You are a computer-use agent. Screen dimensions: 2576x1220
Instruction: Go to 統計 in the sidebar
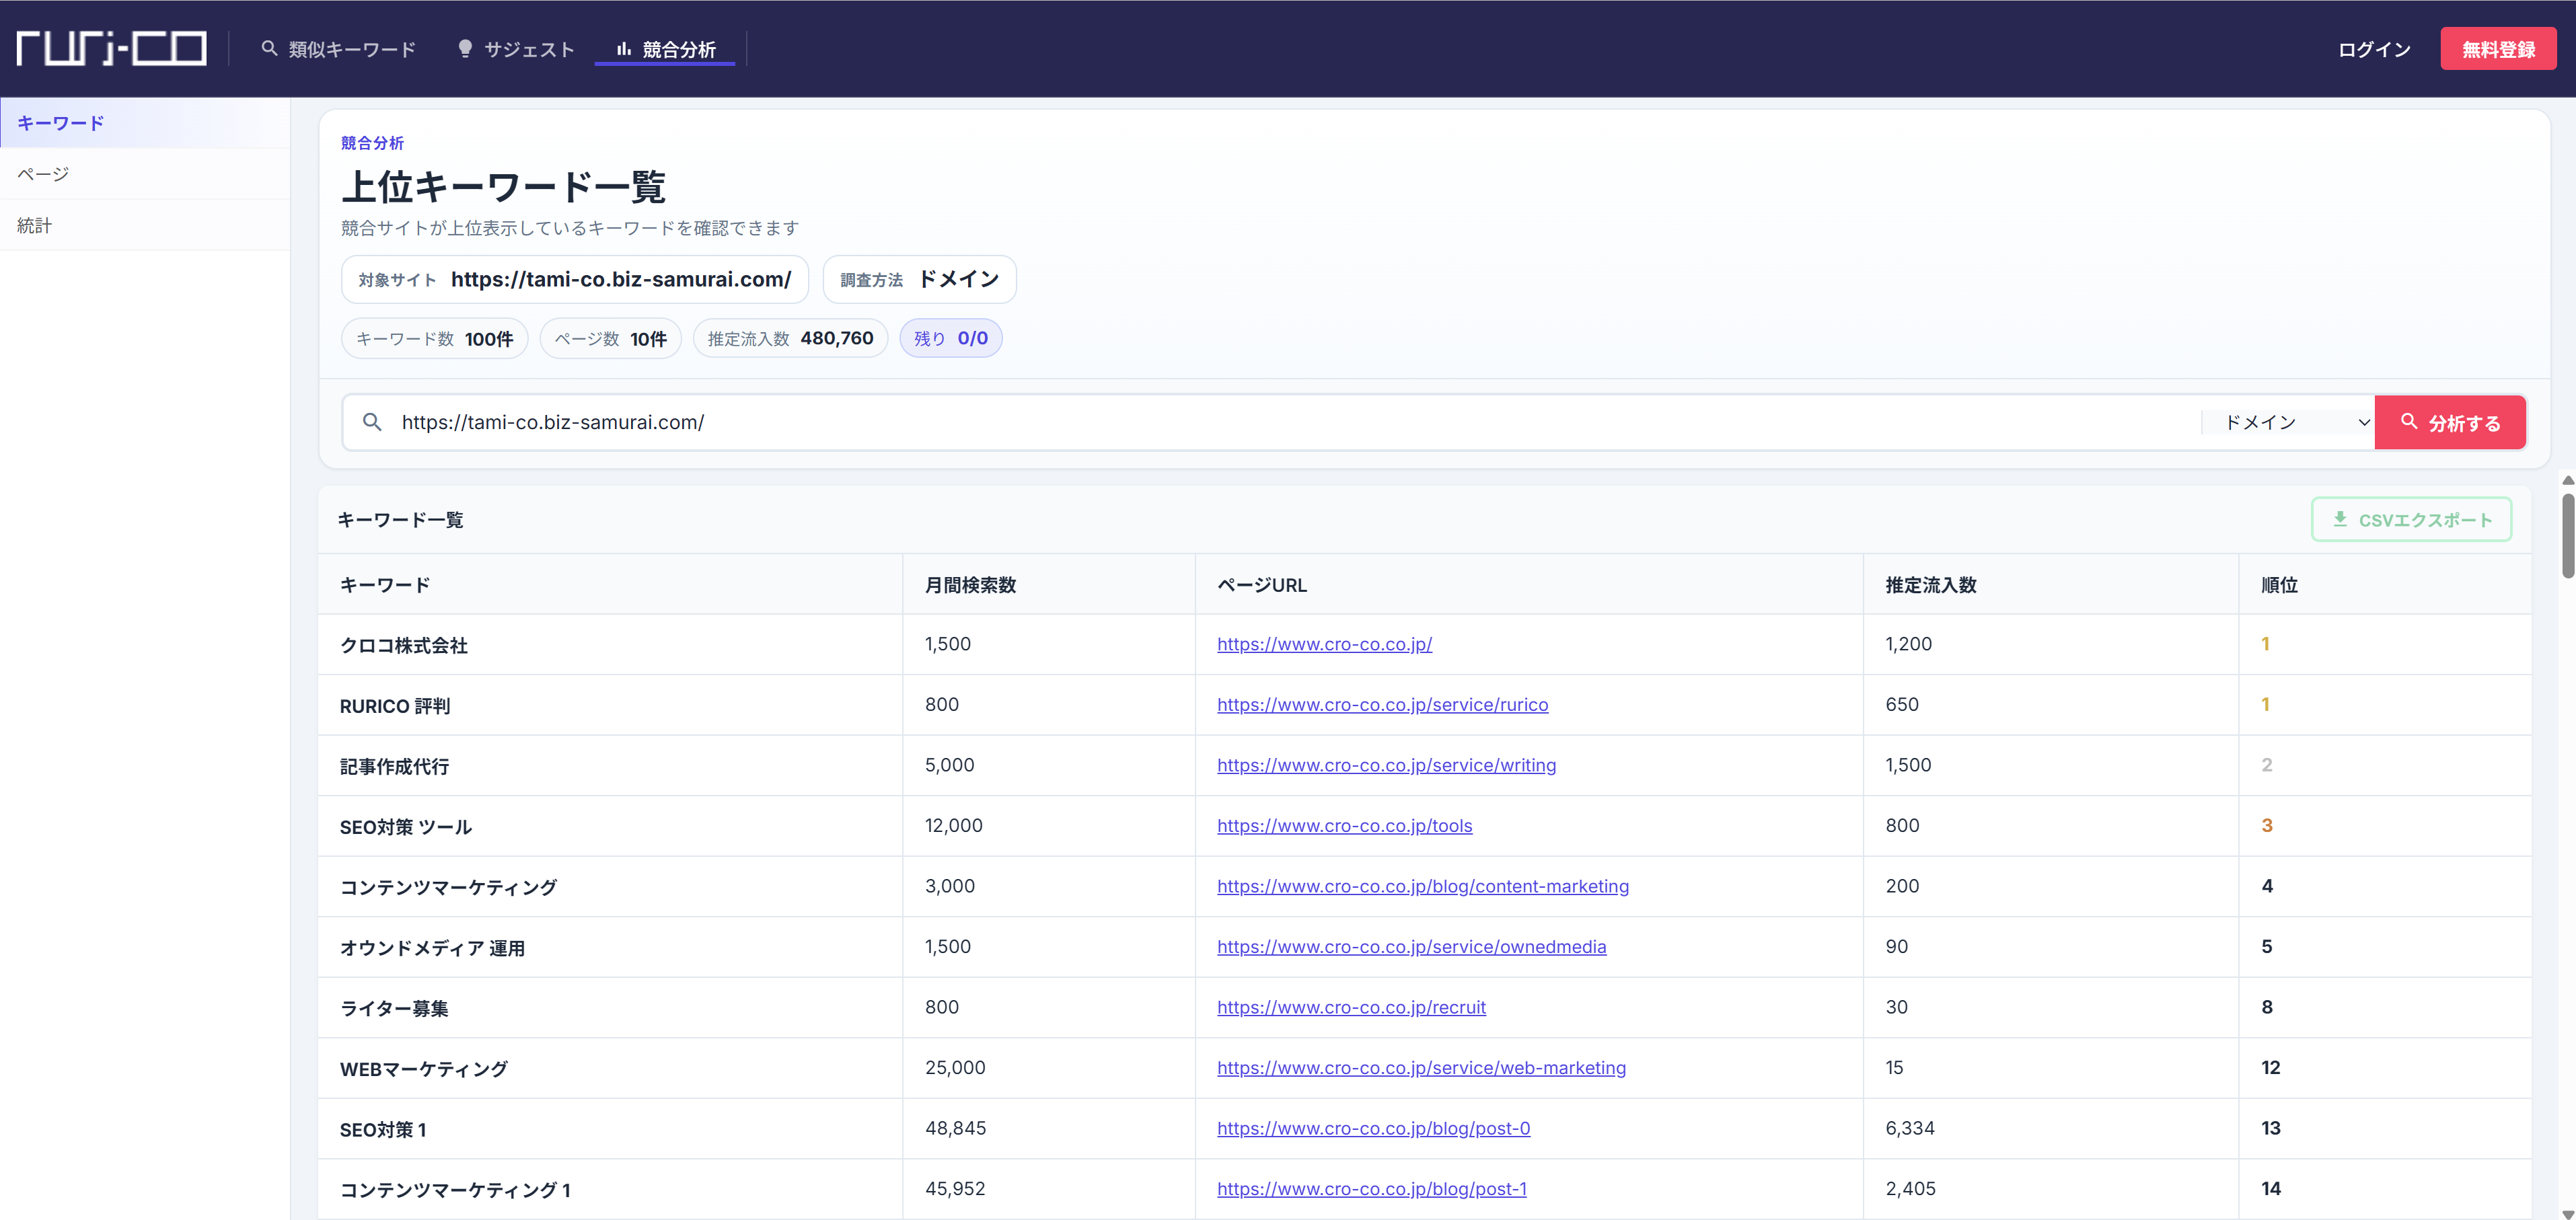(145, 225)
